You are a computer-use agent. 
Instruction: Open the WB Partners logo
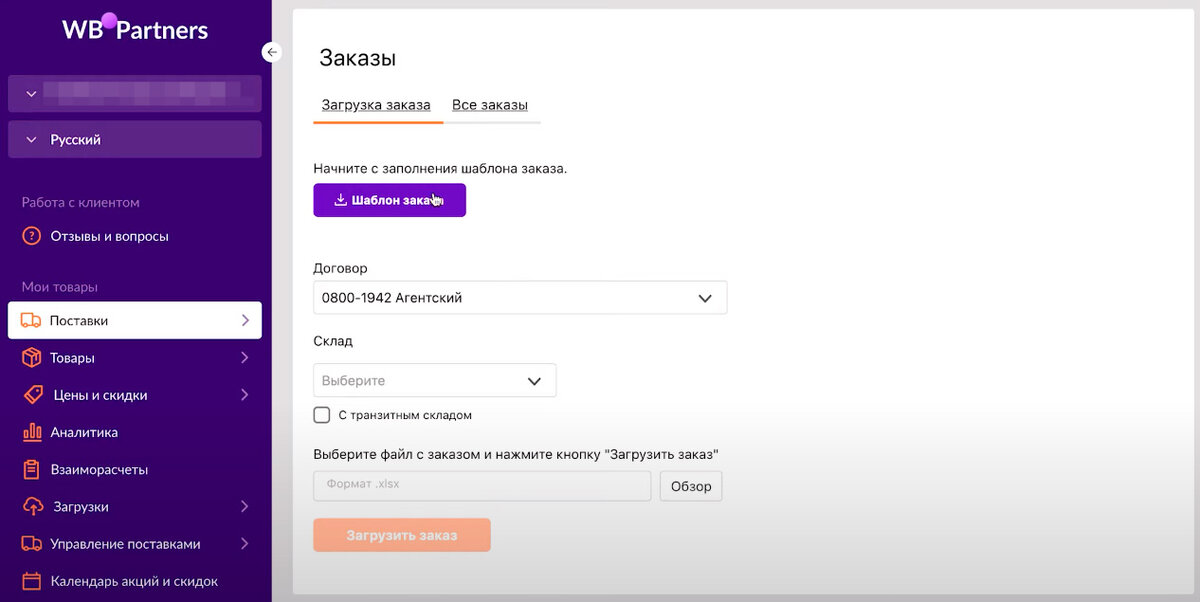point(135,28)
